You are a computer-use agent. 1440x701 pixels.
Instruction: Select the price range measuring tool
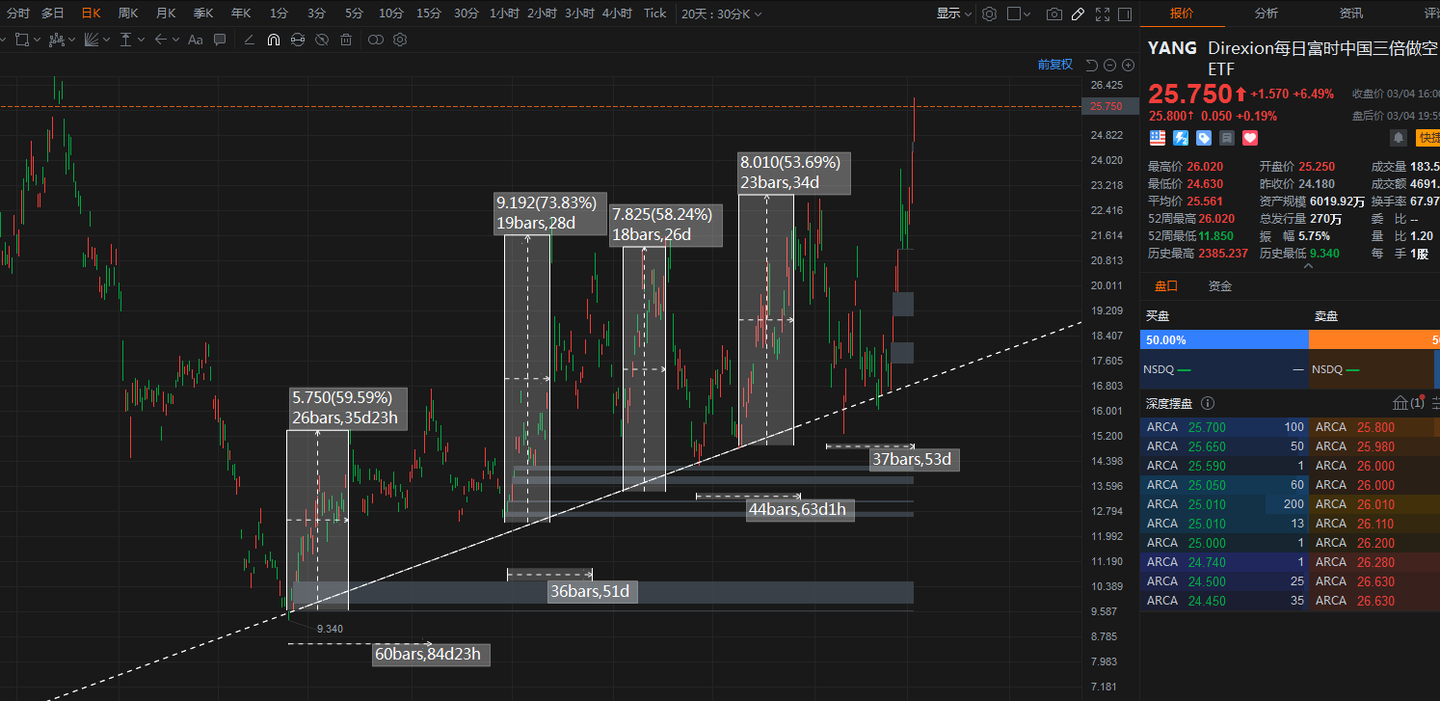click(125, 40)
